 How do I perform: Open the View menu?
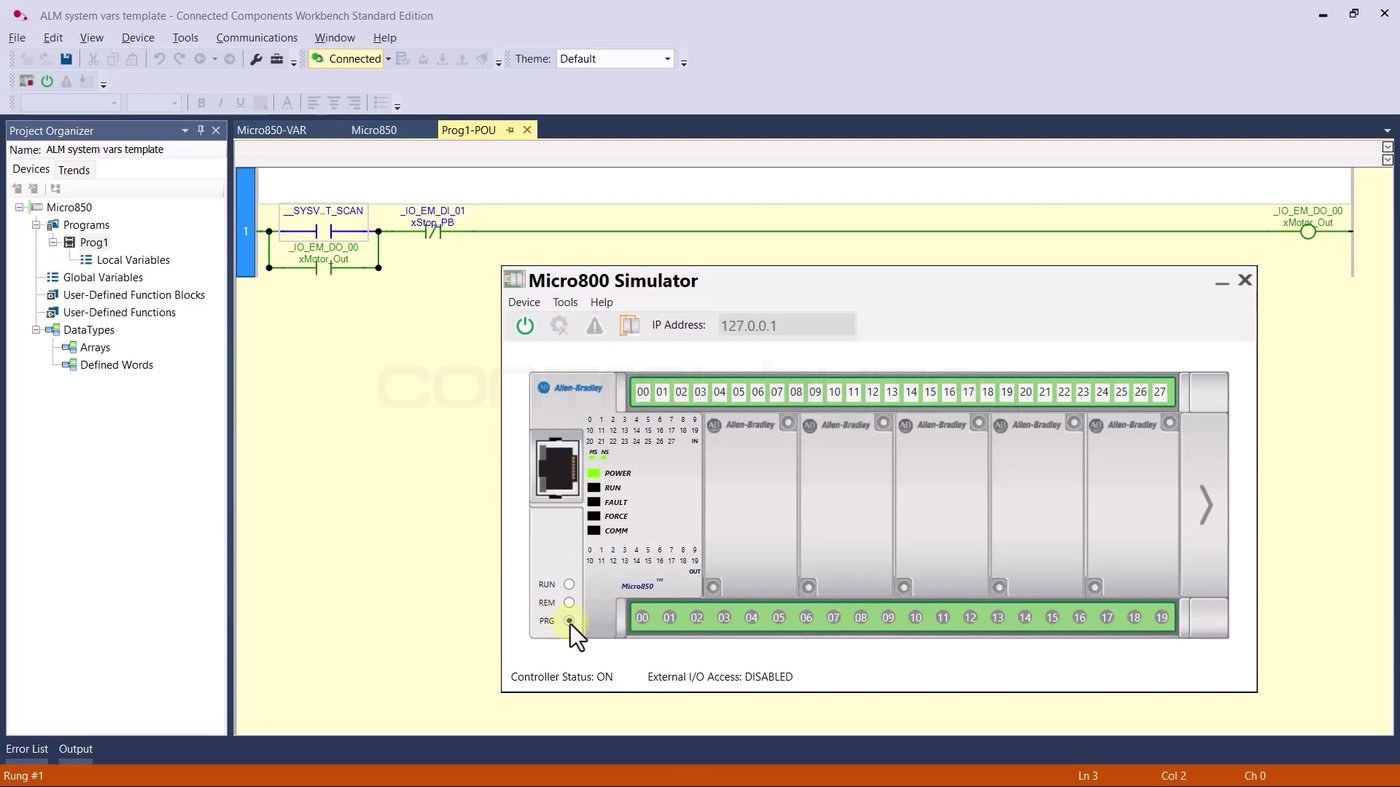pos(91,38)
